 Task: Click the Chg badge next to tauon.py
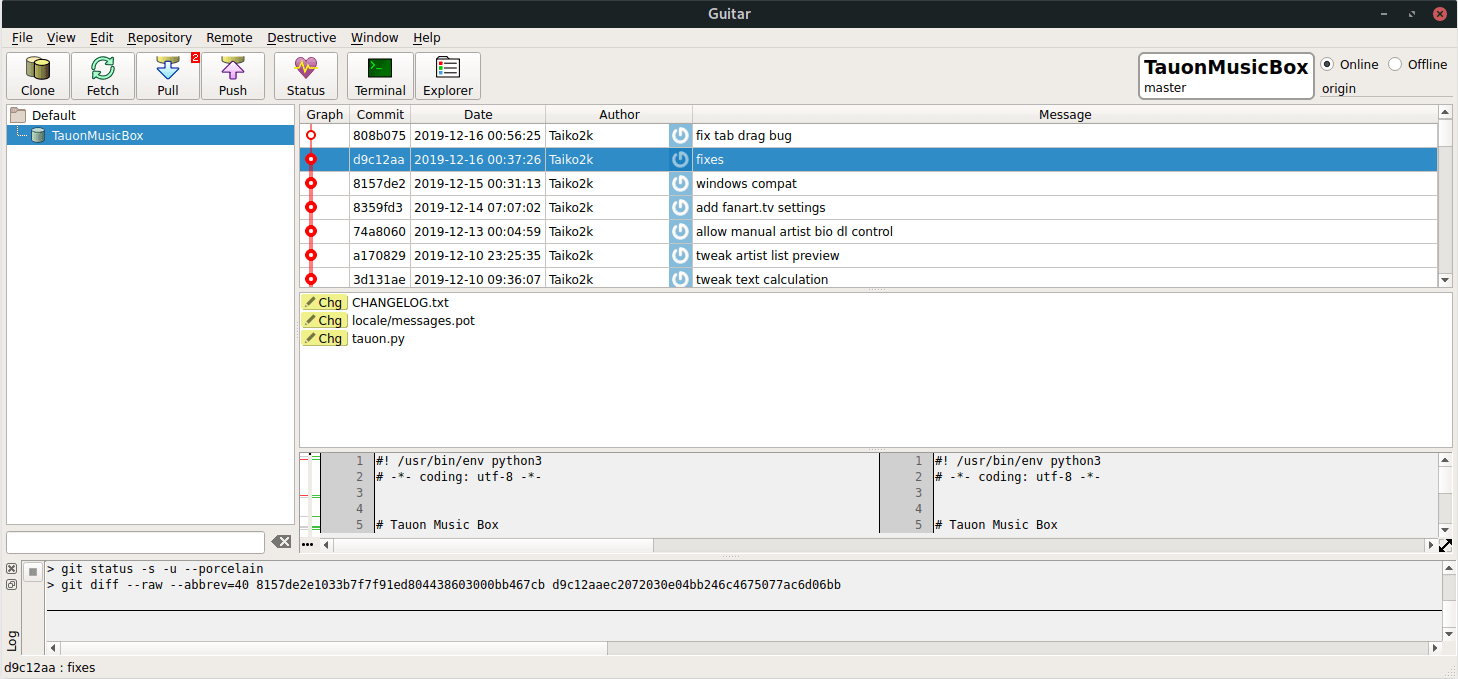[x=324, y=338]
